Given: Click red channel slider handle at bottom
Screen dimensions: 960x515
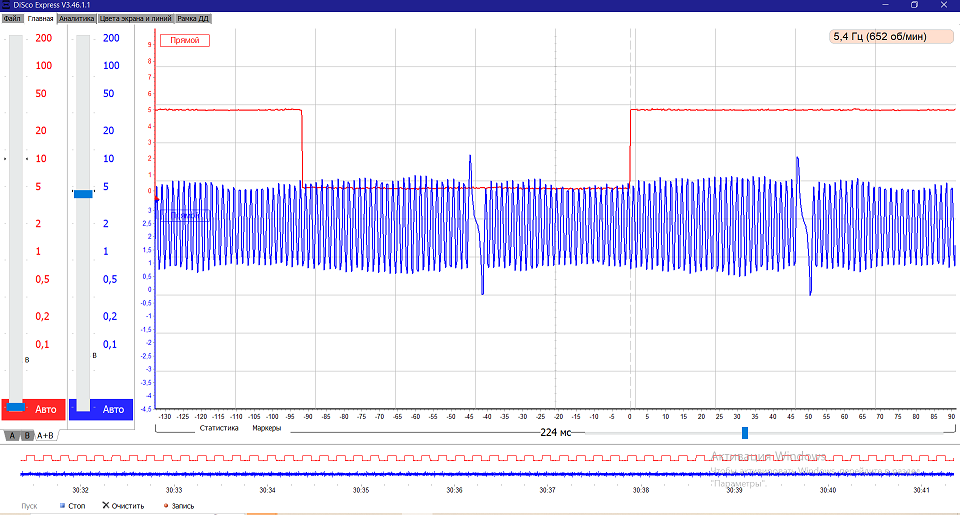Looking at the screenshot, I should pyautogui.click(x=16, y=407).
